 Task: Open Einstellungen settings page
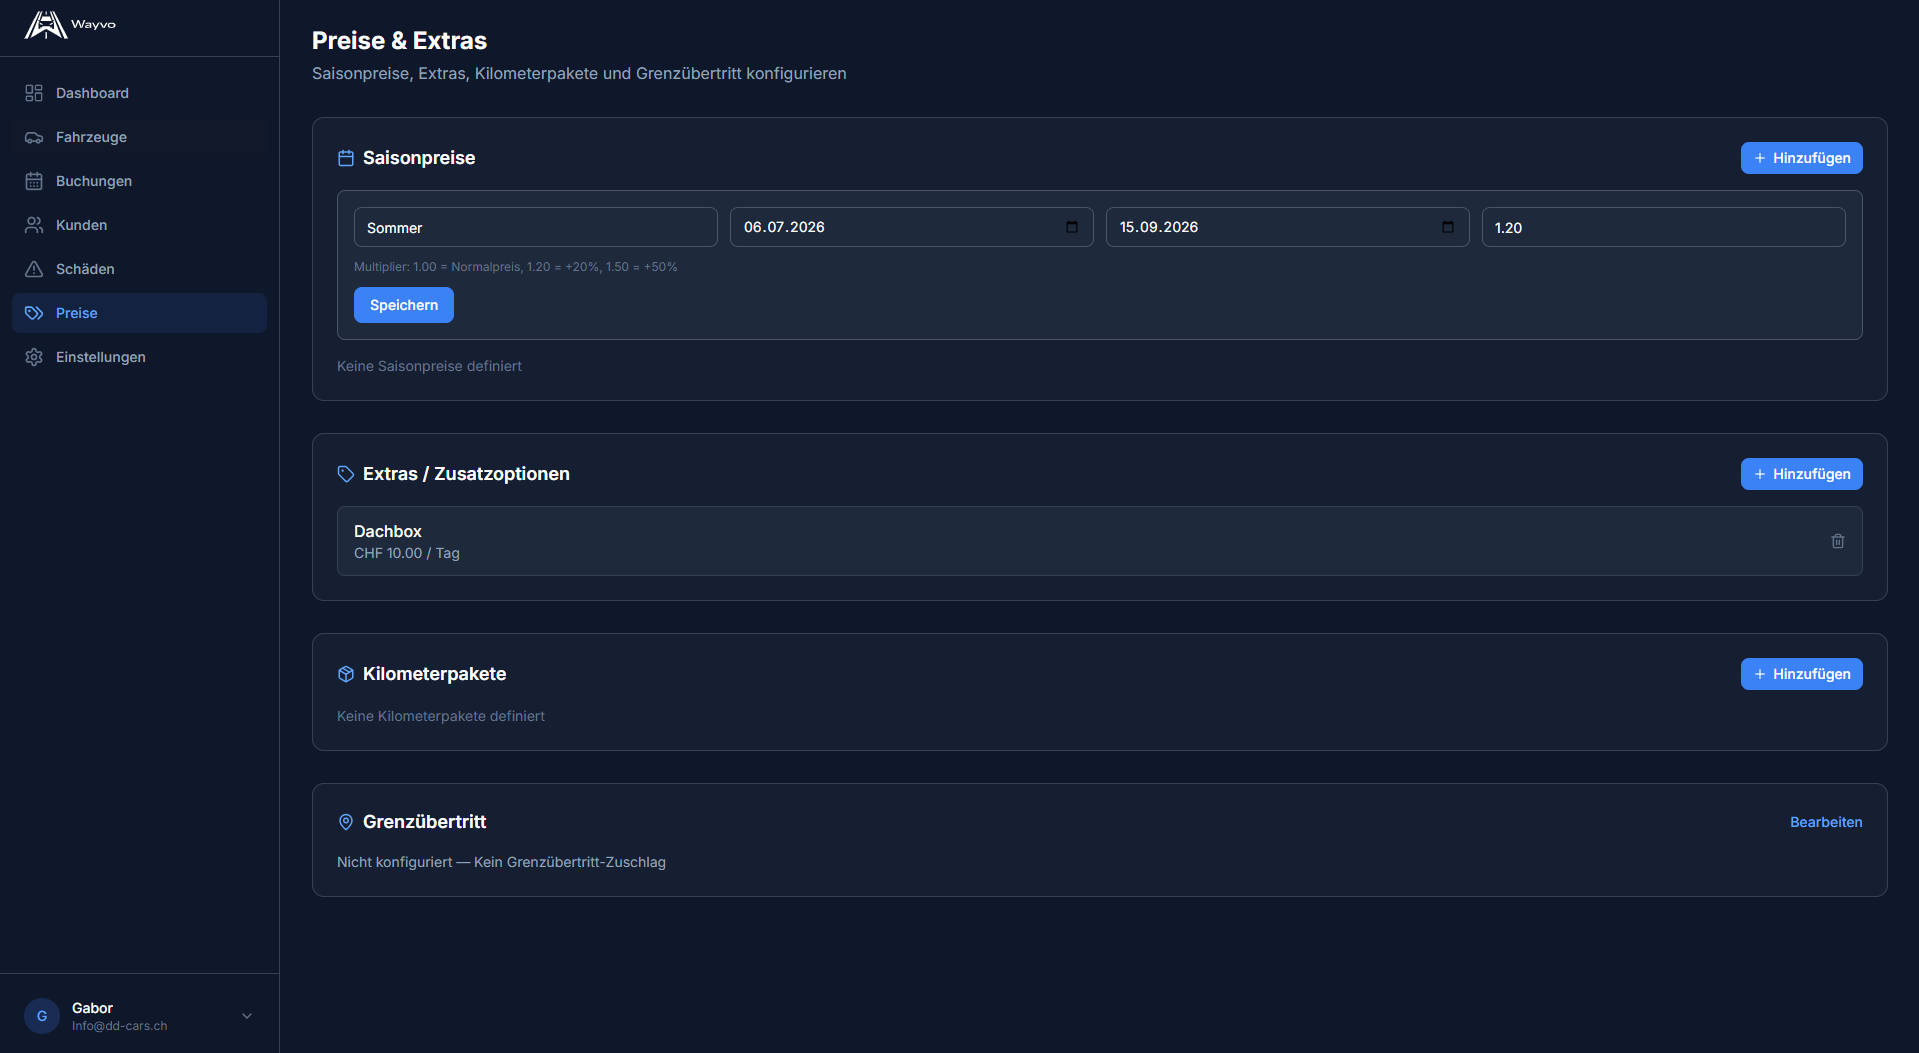[100, 357]
